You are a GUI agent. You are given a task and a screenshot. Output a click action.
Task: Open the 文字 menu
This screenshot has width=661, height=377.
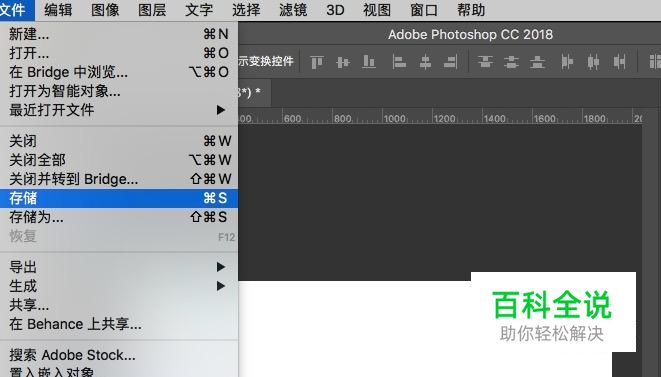pos(199,10)
